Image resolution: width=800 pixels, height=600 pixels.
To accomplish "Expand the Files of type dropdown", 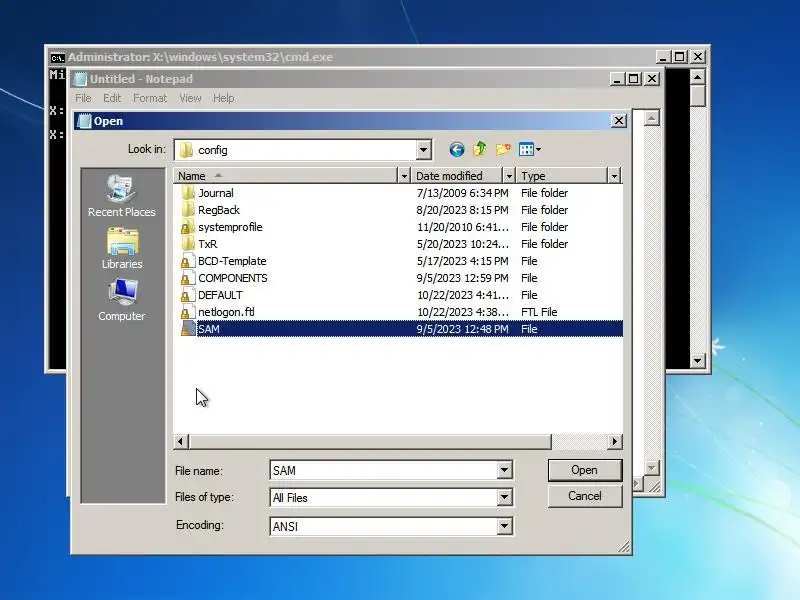I will coord(505,497).
